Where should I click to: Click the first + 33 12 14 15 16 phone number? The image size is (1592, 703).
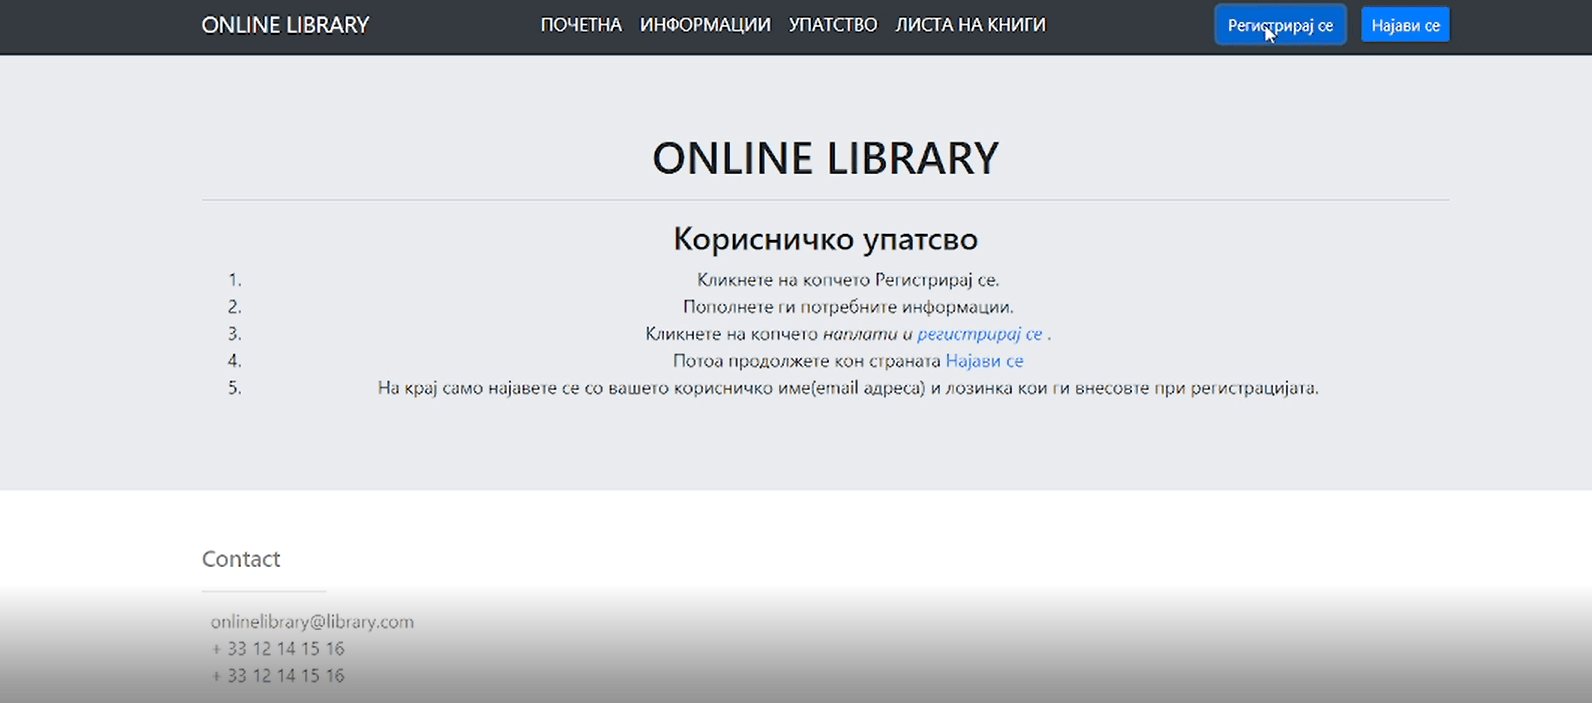278,649
